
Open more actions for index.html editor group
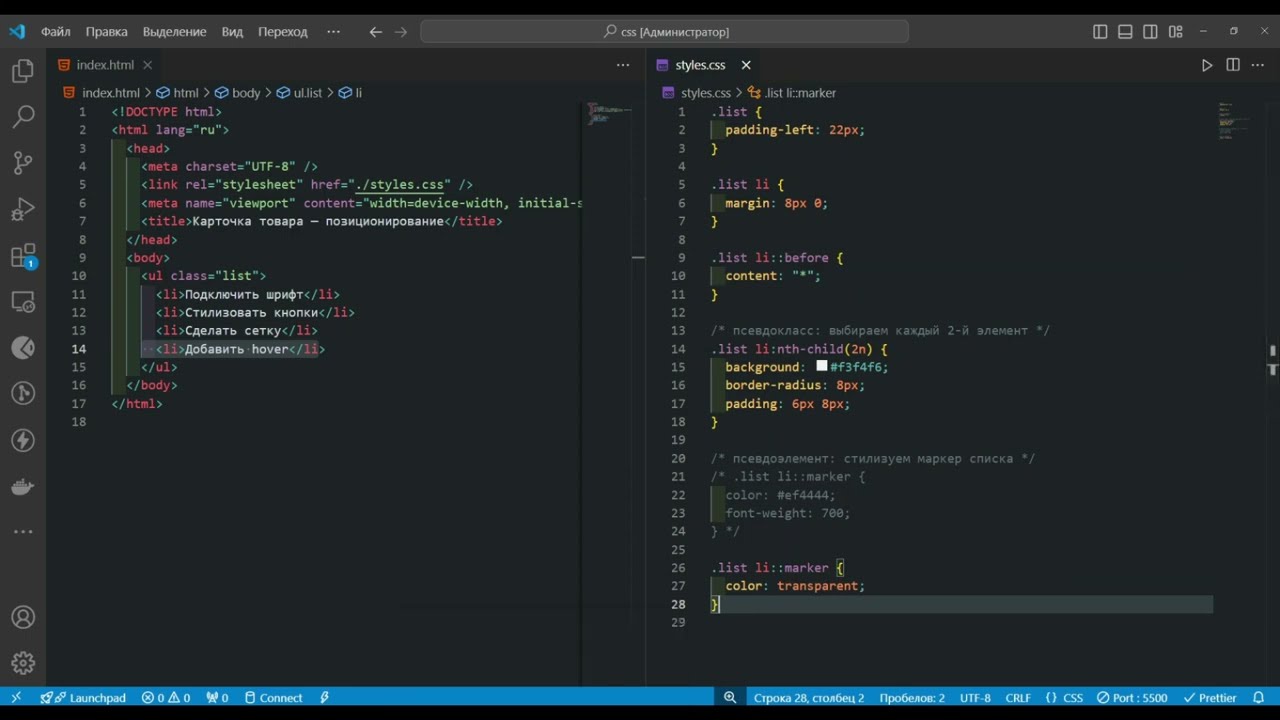pyautogui.click(x=623, y=65)
